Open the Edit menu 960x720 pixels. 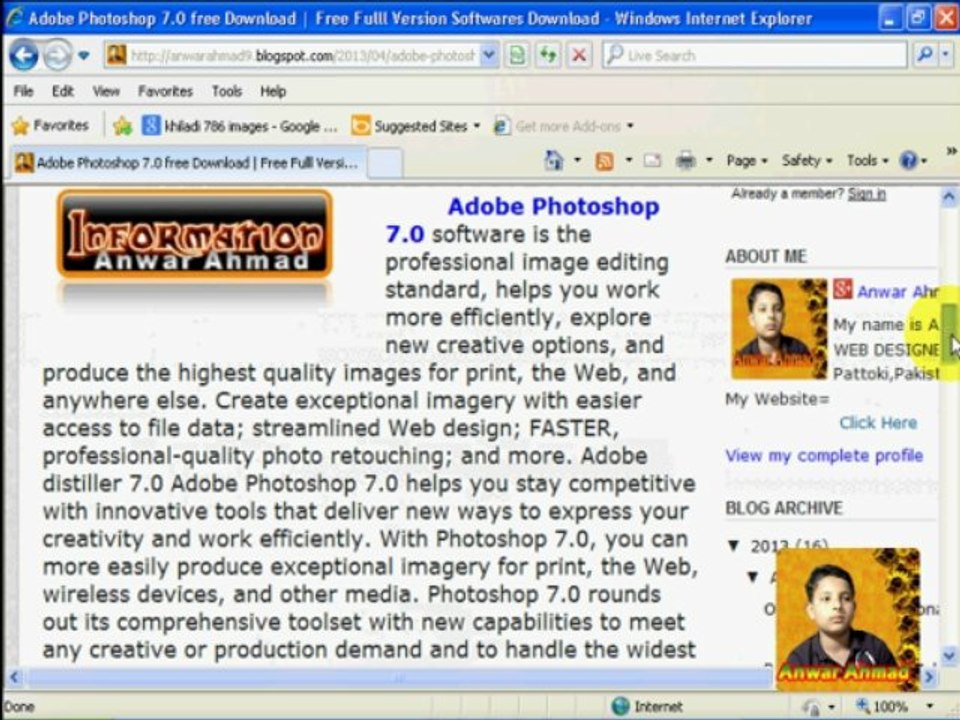tap(62, 91)
